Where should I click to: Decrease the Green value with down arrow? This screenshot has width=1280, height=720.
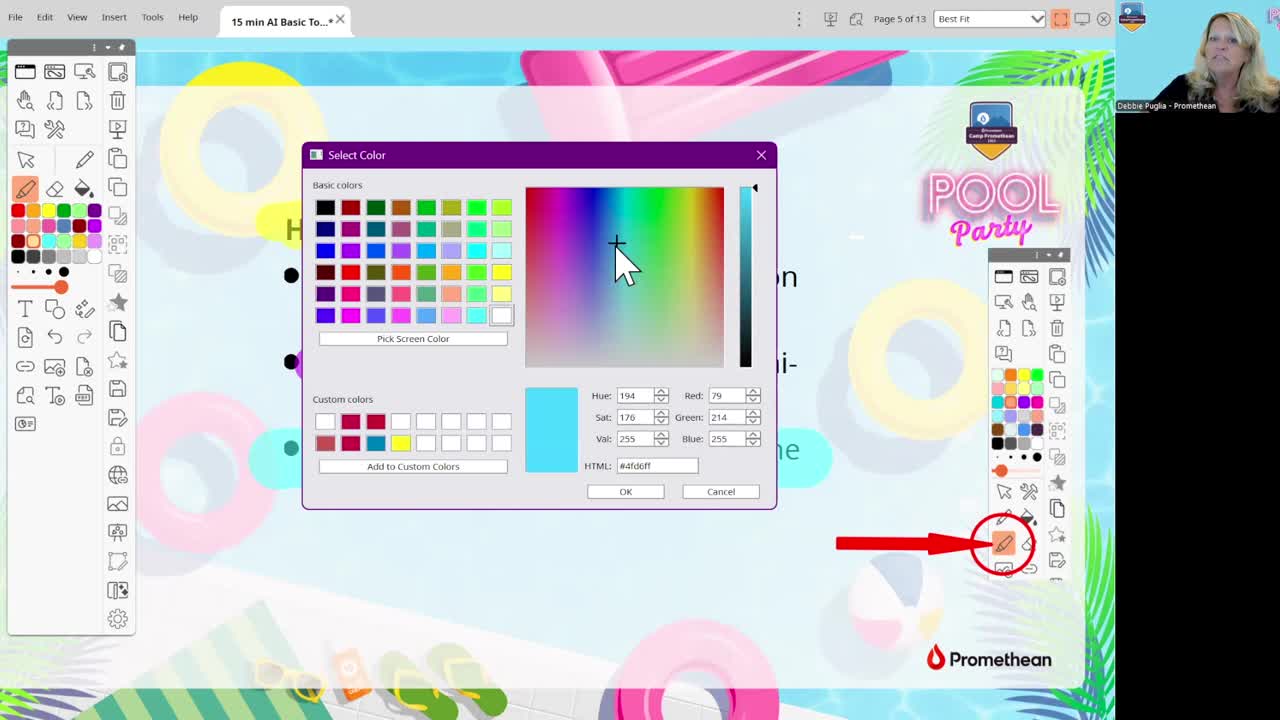coord(753,421)
